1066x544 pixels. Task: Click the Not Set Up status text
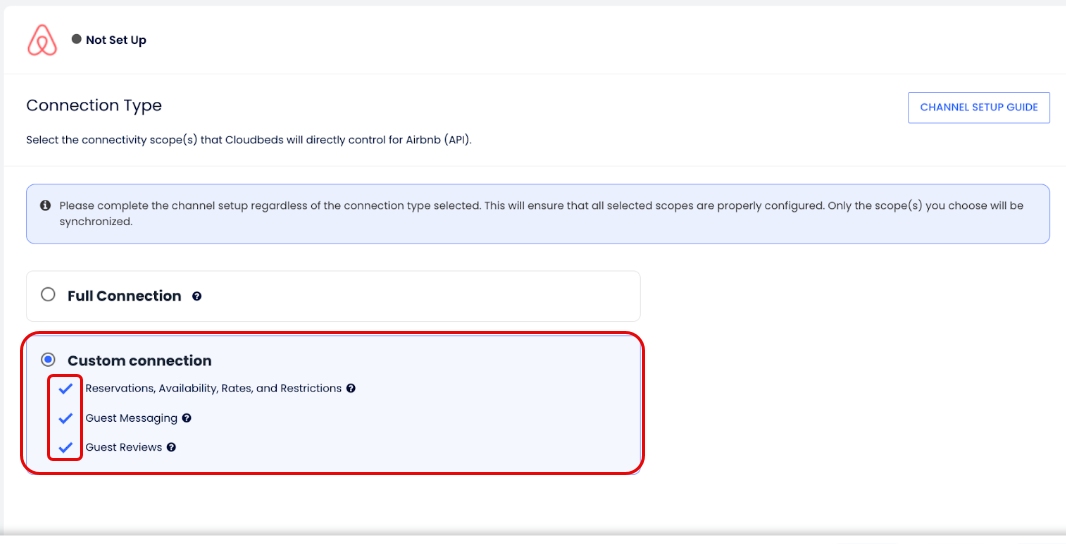point(116,40)
